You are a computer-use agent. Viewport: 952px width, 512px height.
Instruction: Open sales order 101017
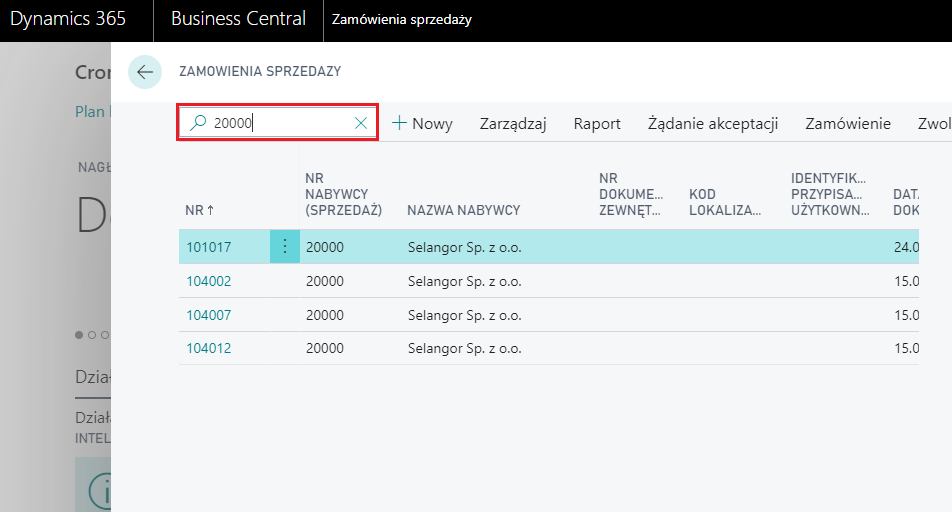click(208, 247)
